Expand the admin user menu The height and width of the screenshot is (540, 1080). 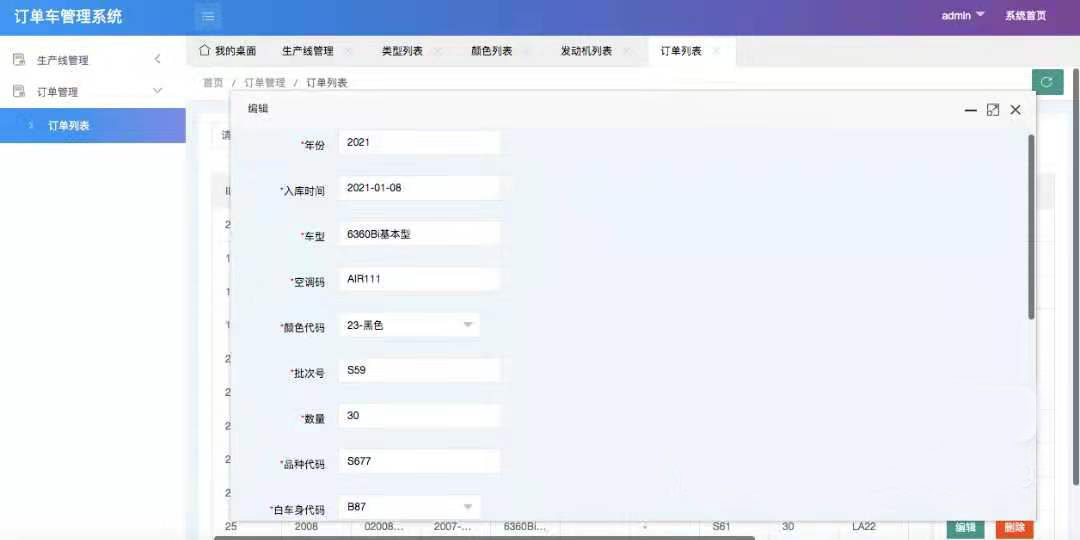click(963, 15)
